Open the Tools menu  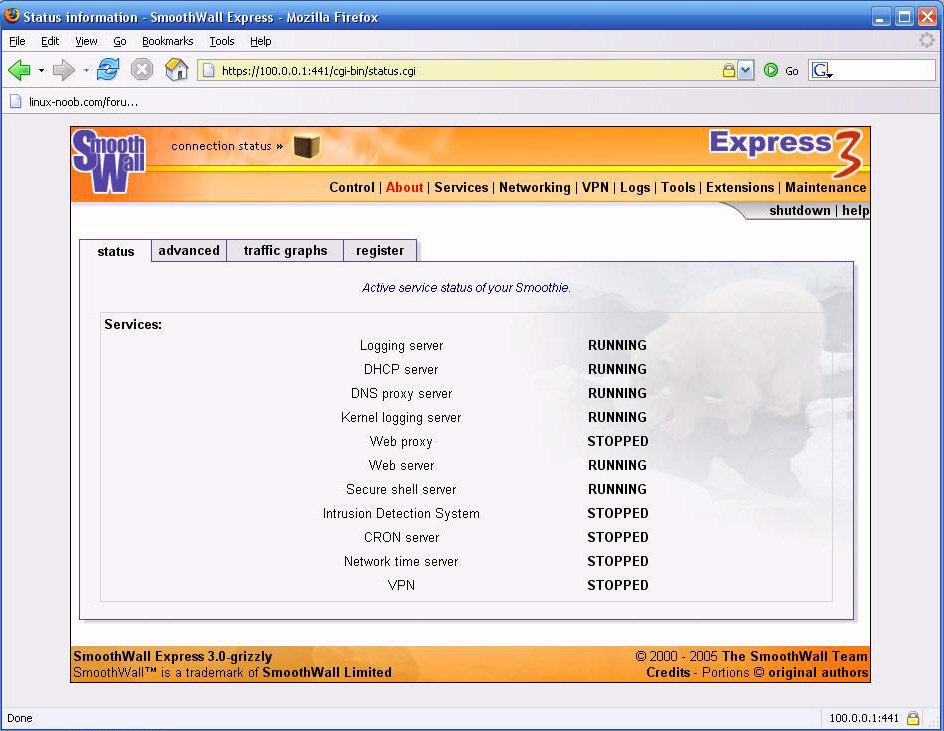[x=222, y=41]
